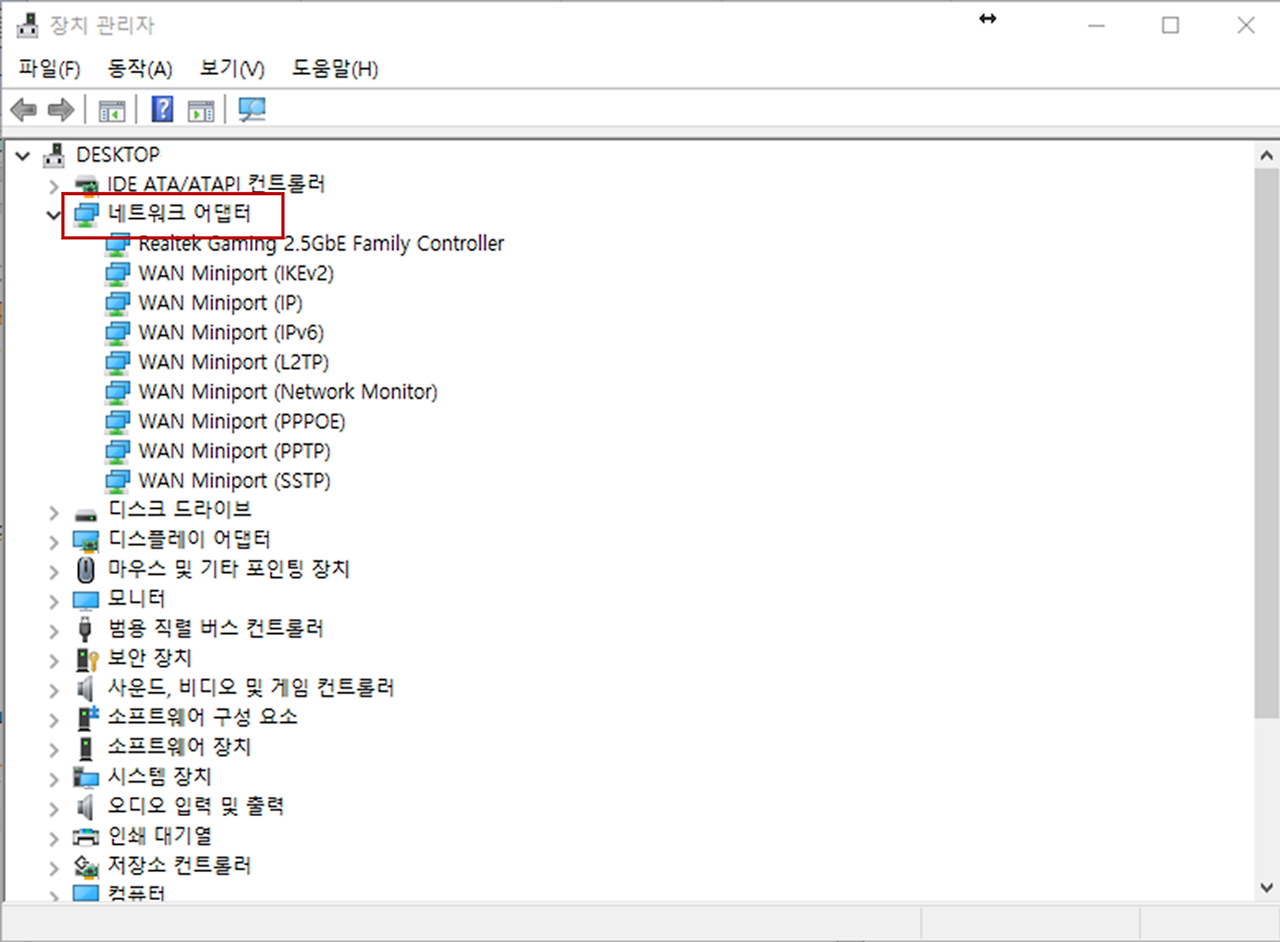Image resolution: width=1280 pixels, height=942 pixels.
Task: Click the WAN Miniport (IPv6) icon
Action: (118, 332)
